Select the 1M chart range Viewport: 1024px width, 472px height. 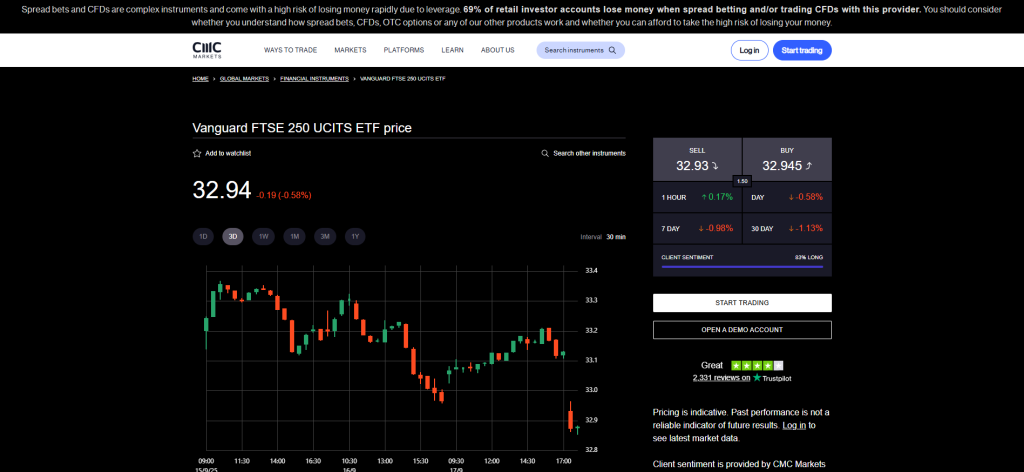[295, 236]
